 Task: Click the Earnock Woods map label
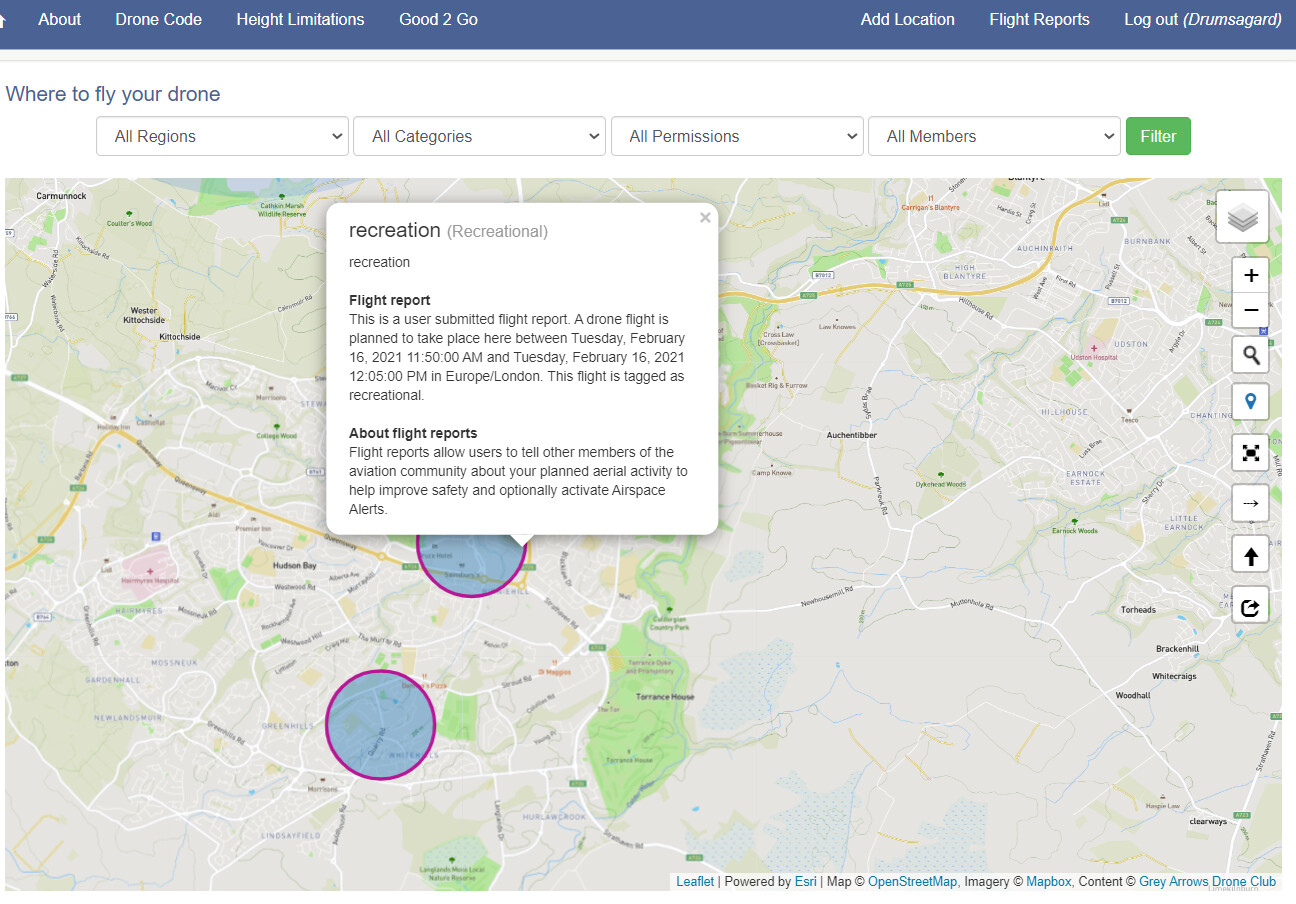(1075, 531)
